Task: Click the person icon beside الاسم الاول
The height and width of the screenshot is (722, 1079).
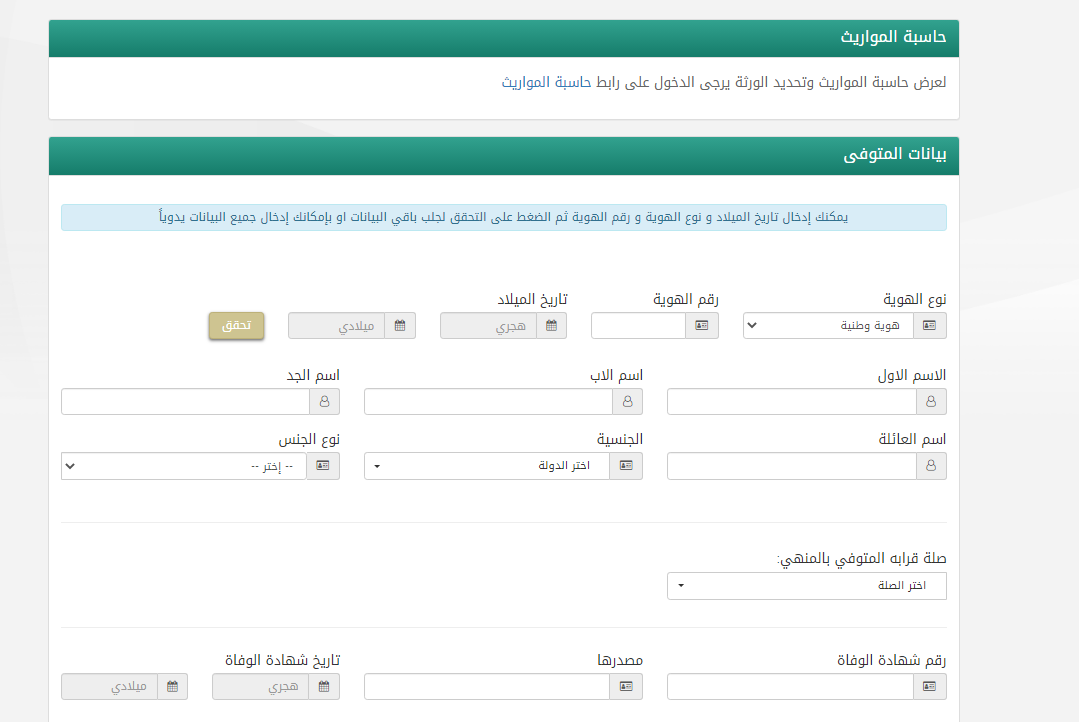Action: click(x=931, y=402)
